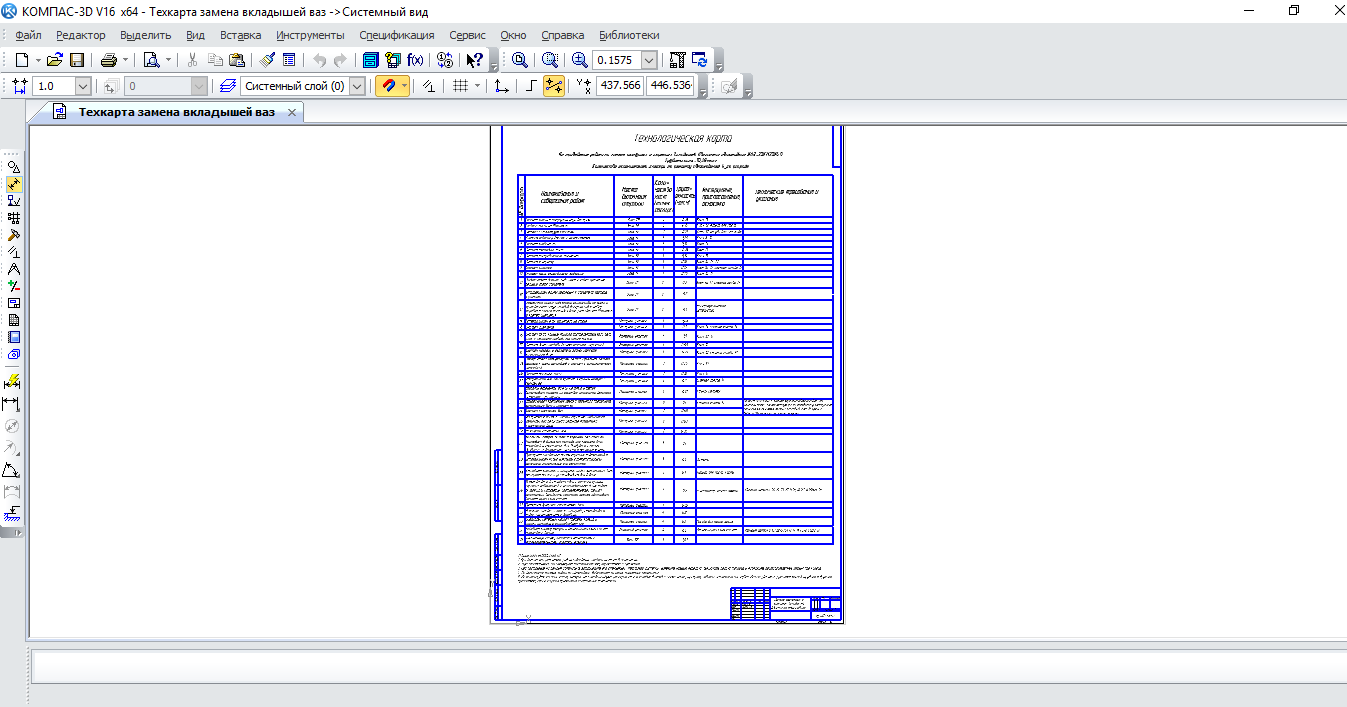The height and width of the screenshot is (707, 1347).
Task: Open the Спецификация menu
Action: 397,35
